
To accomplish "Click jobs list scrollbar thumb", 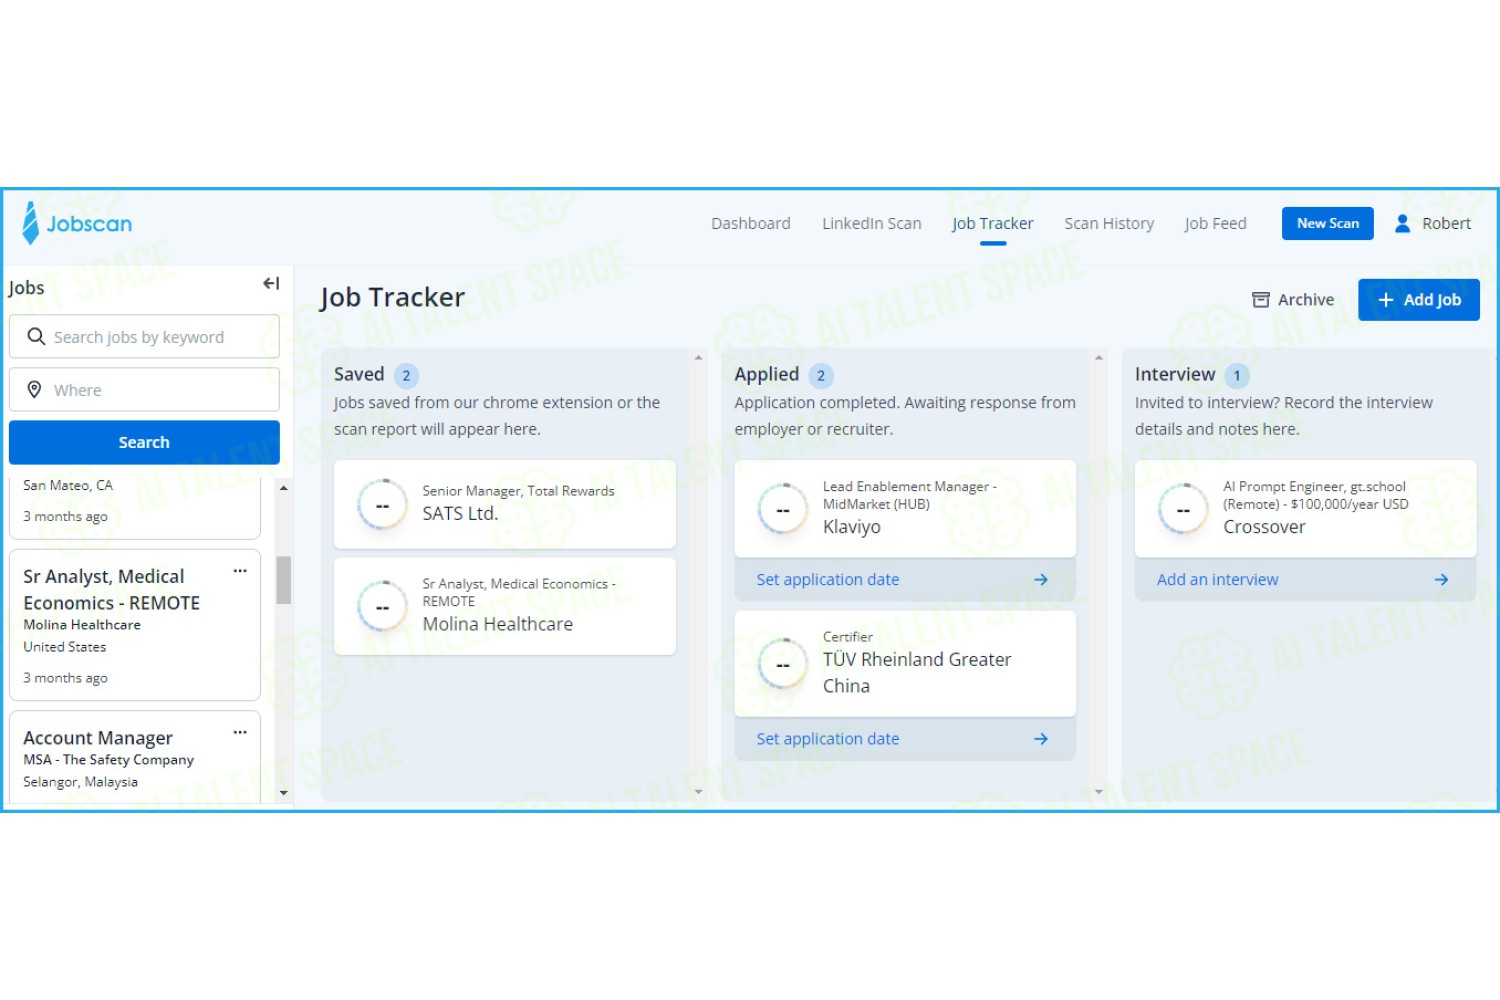I will [x=284, y=580].
